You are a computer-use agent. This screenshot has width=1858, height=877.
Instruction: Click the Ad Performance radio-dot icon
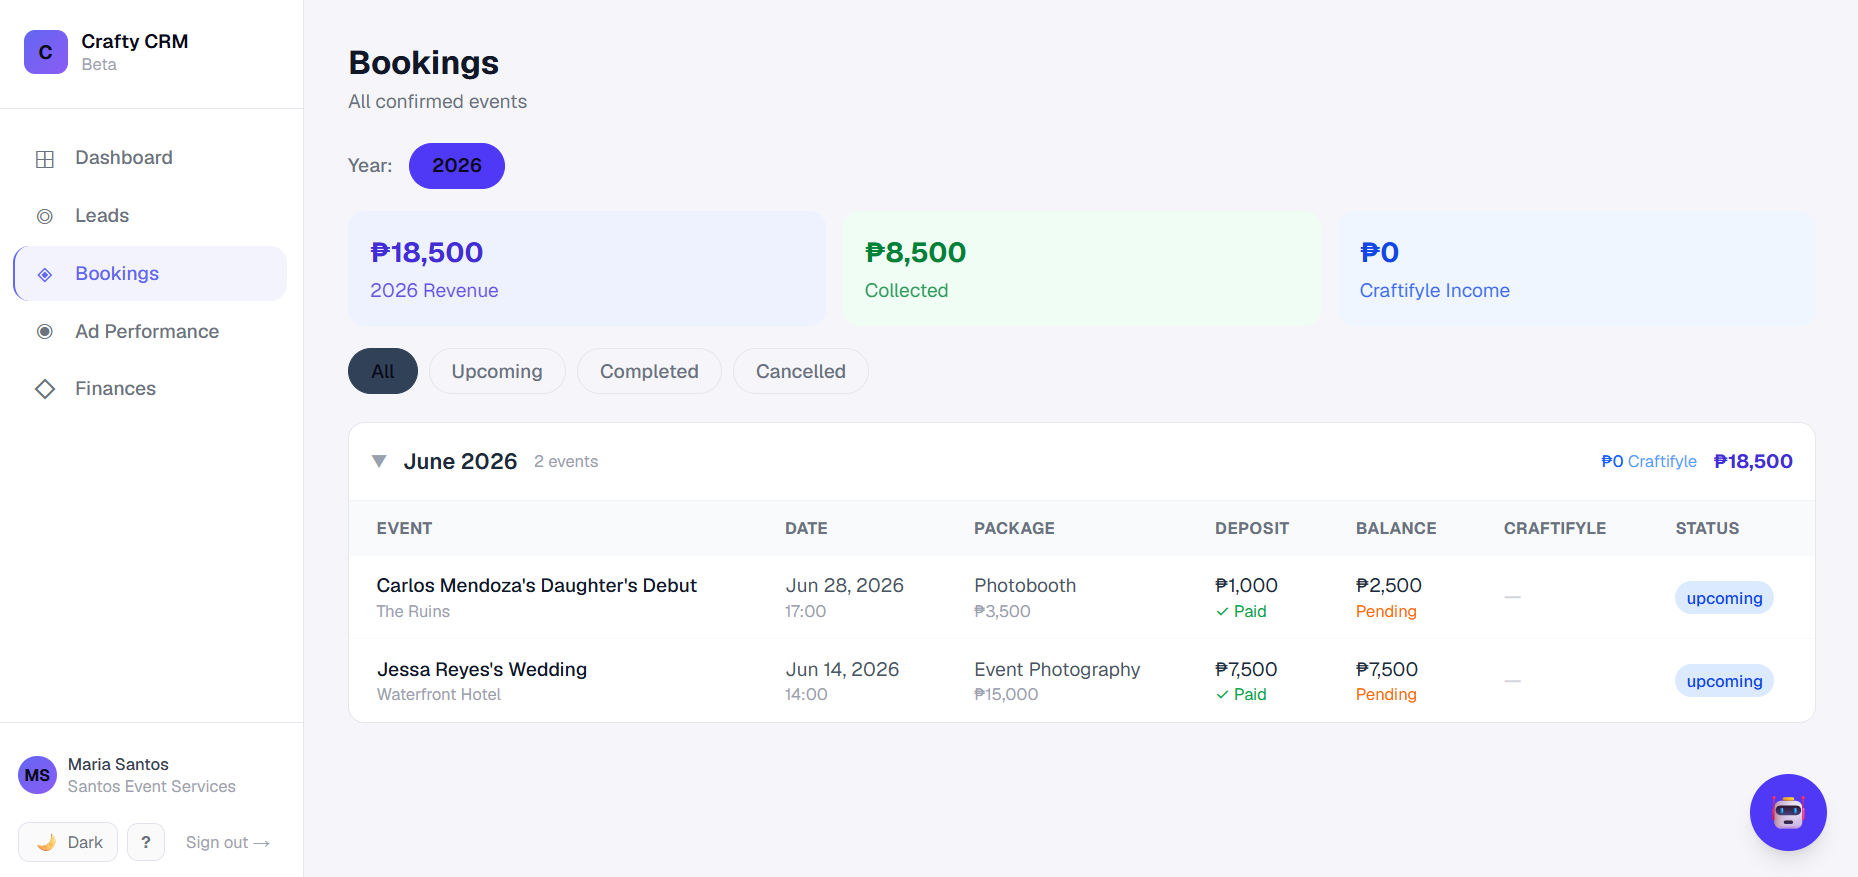point(45,332)
